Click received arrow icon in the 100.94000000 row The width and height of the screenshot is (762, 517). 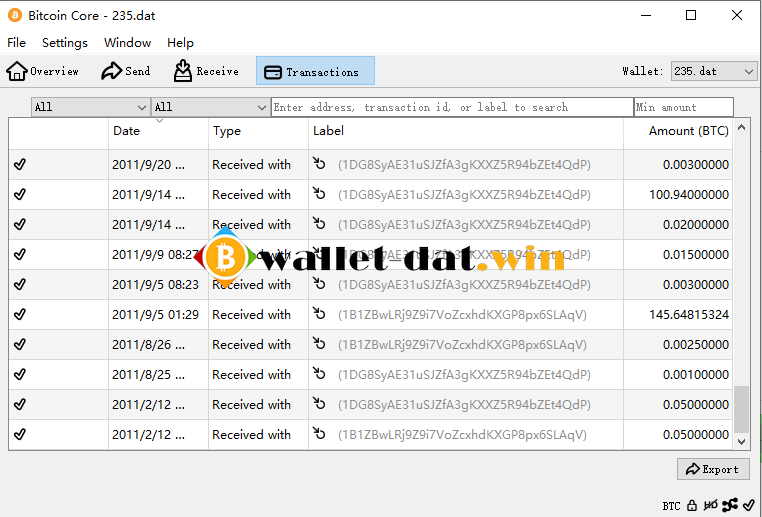(x=319, y=193)
